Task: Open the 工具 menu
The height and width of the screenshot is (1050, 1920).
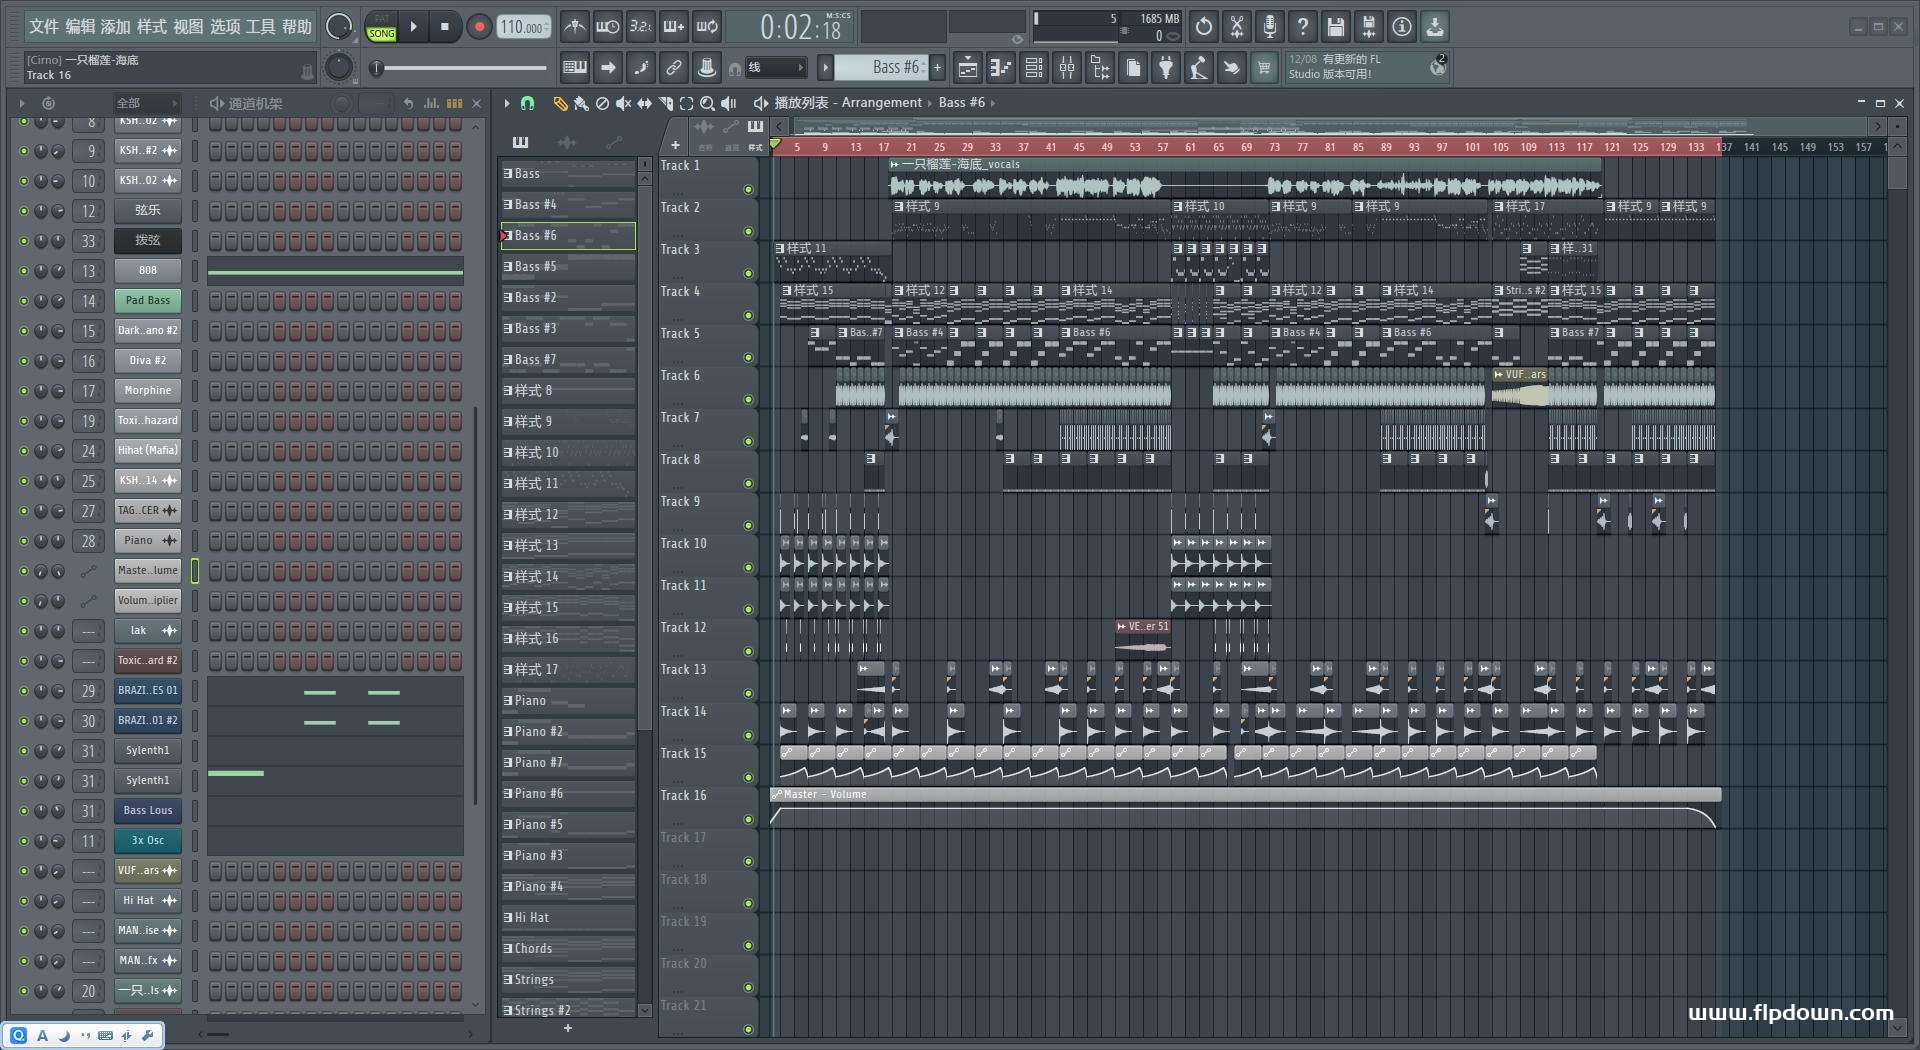Action: [260, 27]
